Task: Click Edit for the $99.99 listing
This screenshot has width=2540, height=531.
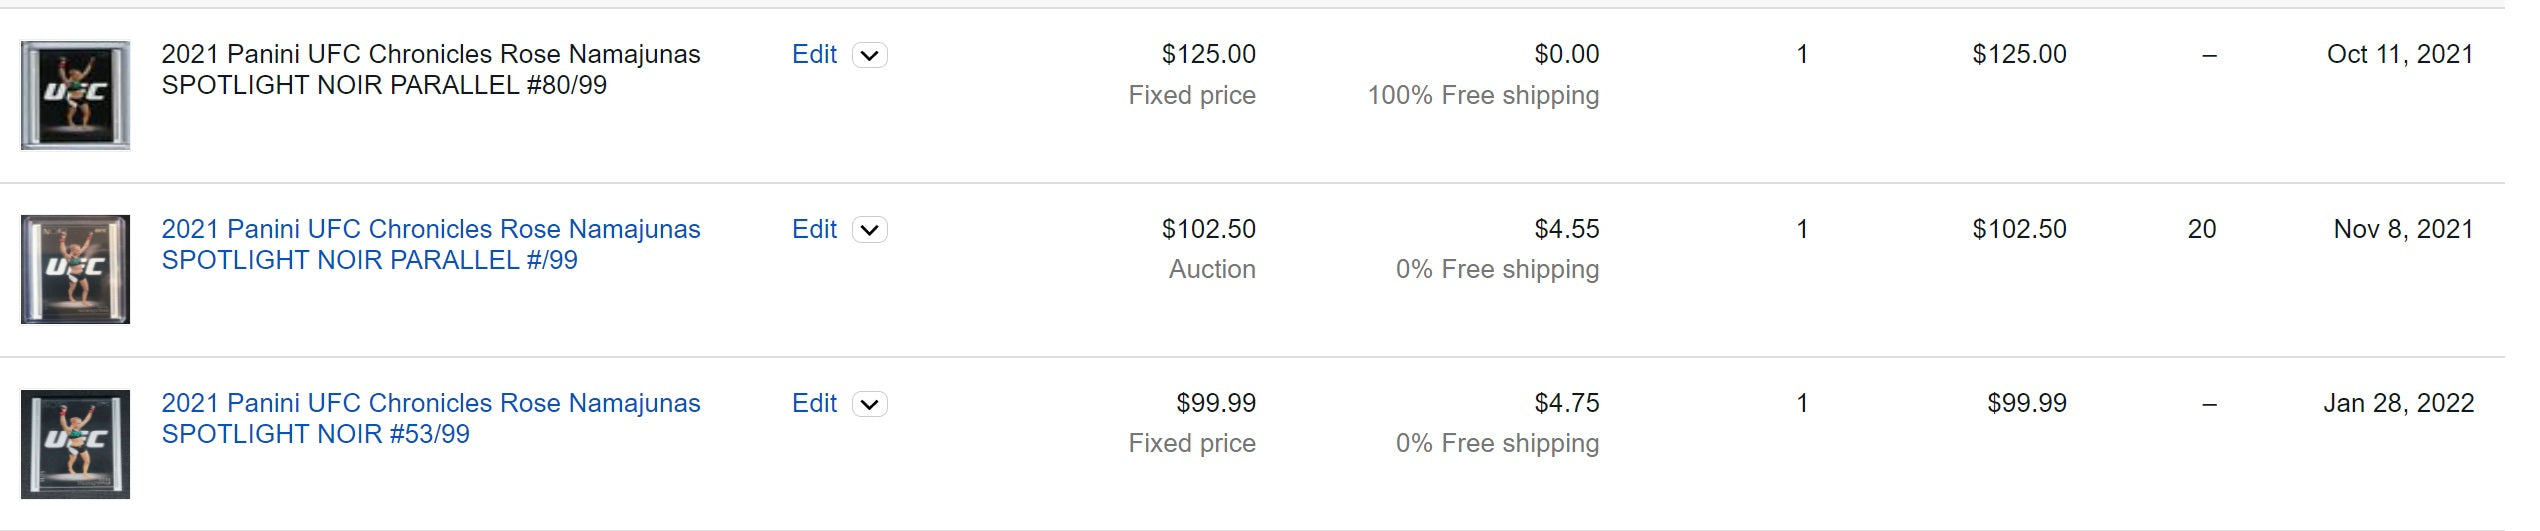Action: [814, 404]
